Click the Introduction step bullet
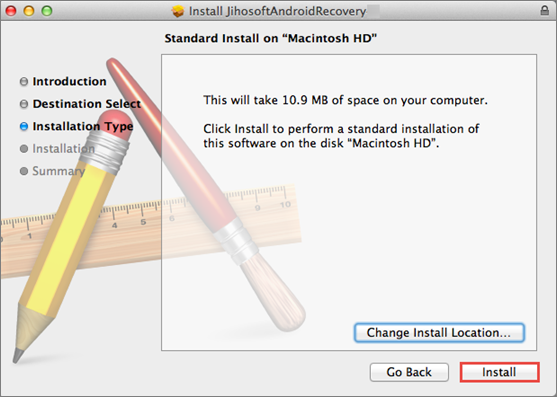 click(24, 82)
